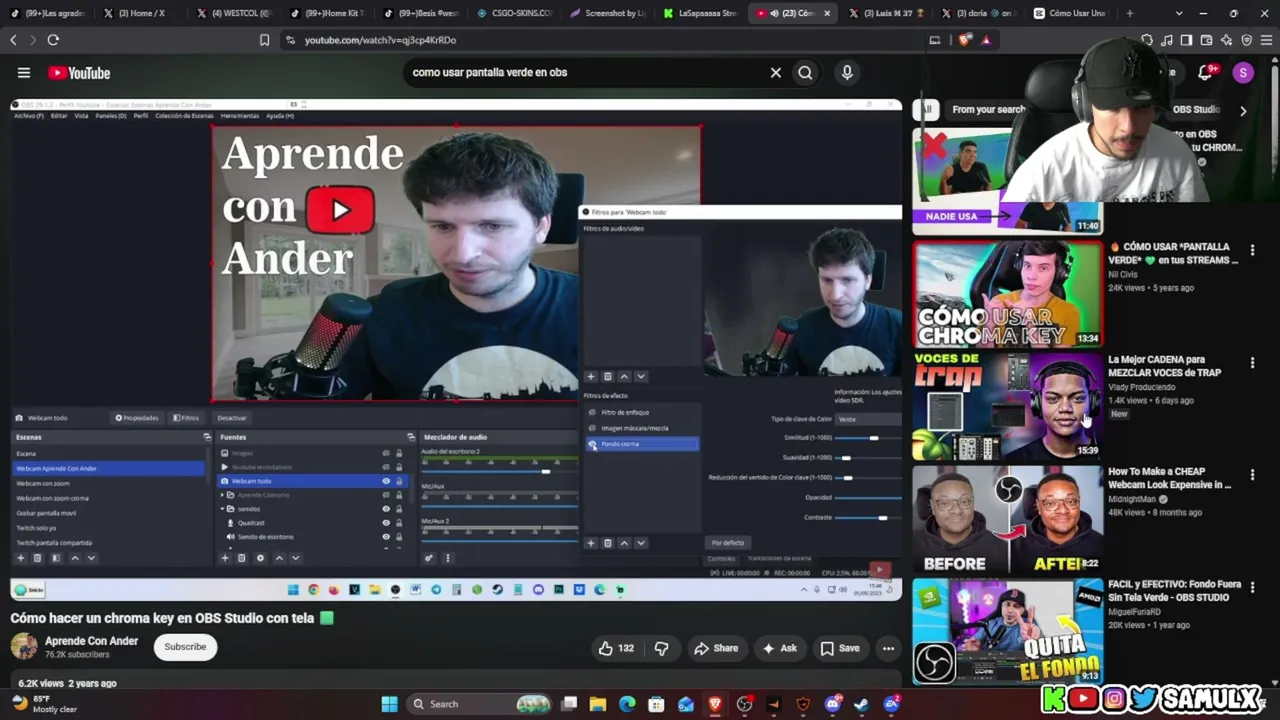
Task: Toggle the browser sidebar panel icon
Action: coord(1186,40)
